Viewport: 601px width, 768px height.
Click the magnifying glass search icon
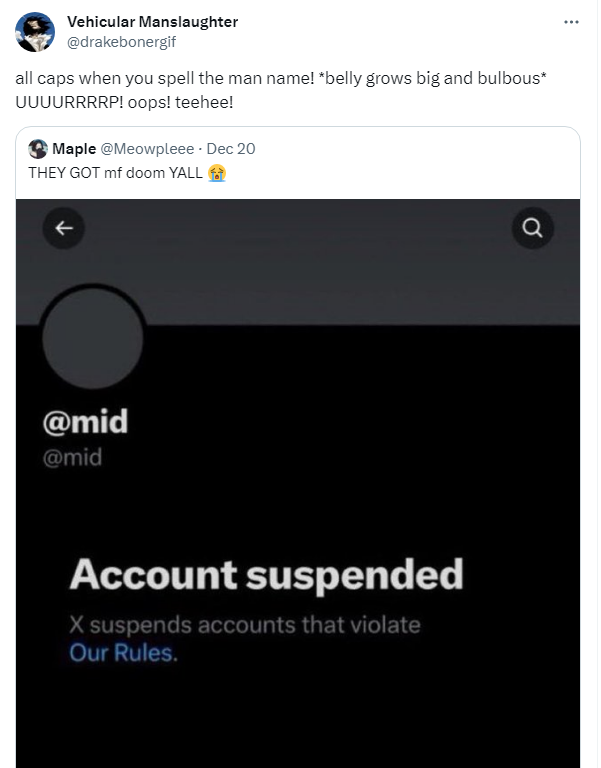click(x=532, y=229)
